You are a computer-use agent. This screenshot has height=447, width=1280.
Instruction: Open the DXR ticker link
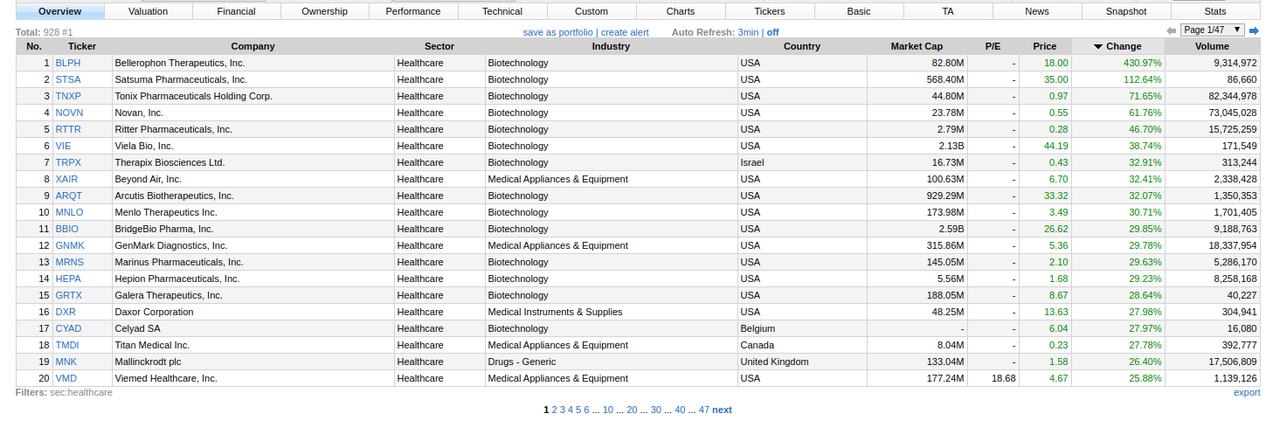66,312
